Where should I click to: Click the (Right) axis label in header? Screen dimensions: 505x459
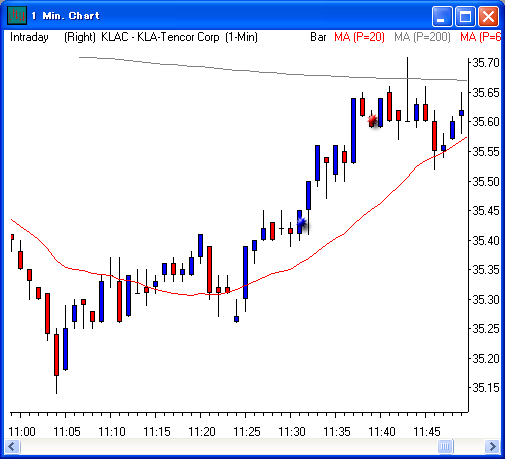pos(80,37)
